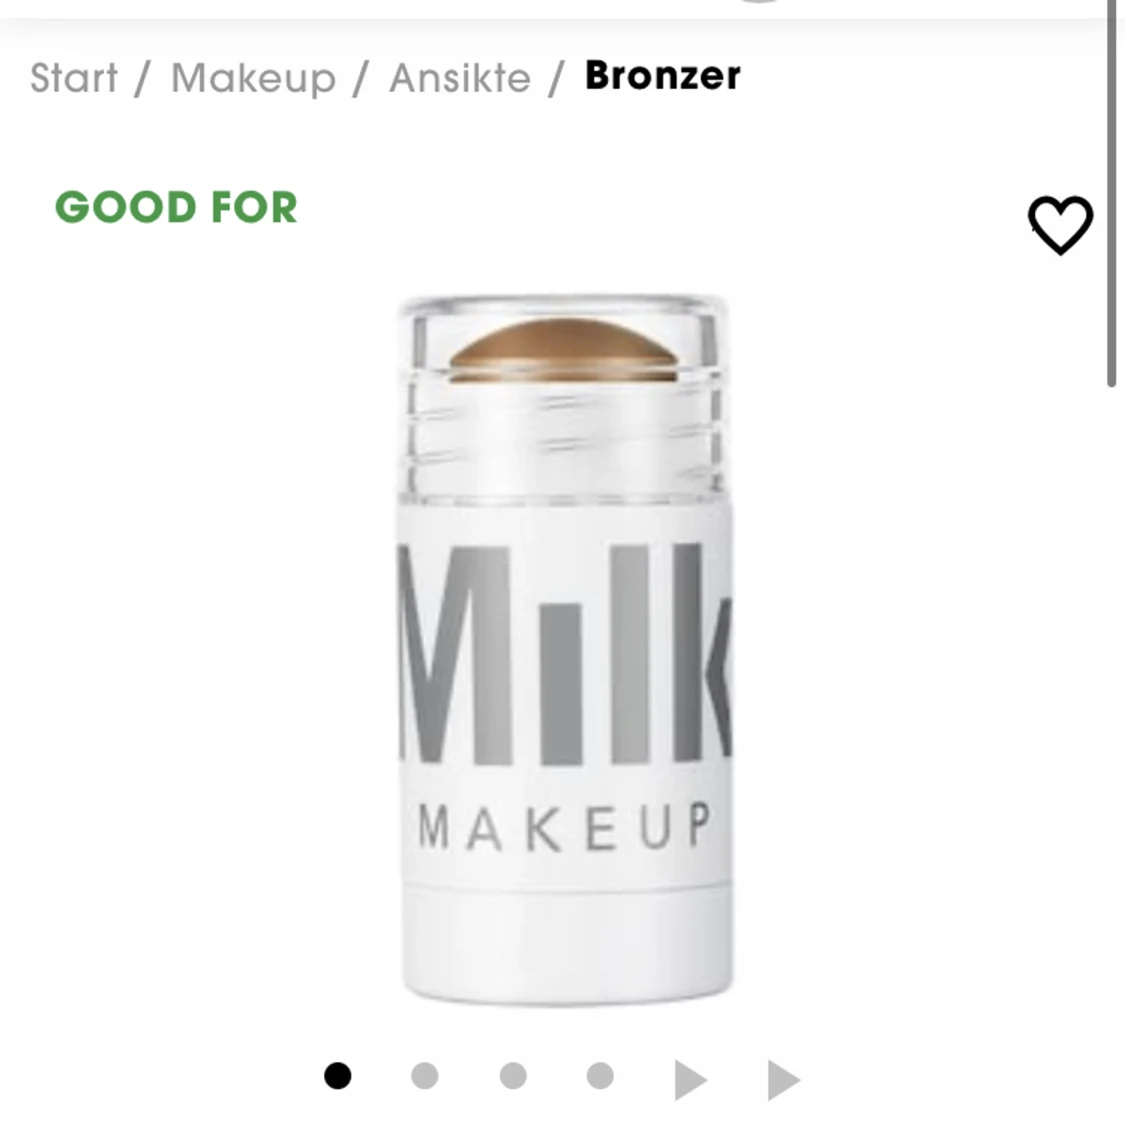Click the page's vertical scrollbar thumb

pos(1111,194)
